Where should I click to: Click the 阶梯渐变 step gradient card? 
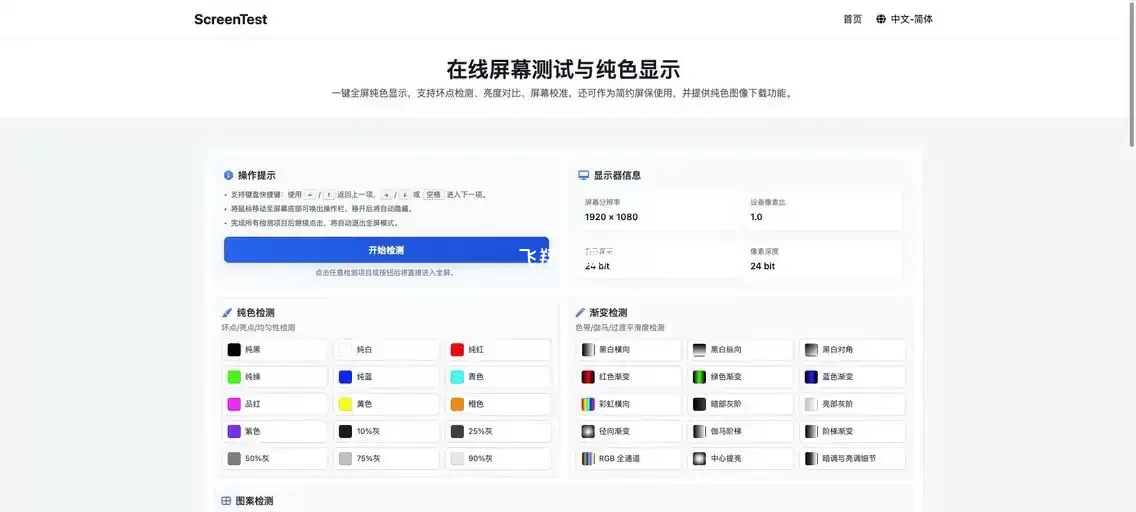pos(853,432)
